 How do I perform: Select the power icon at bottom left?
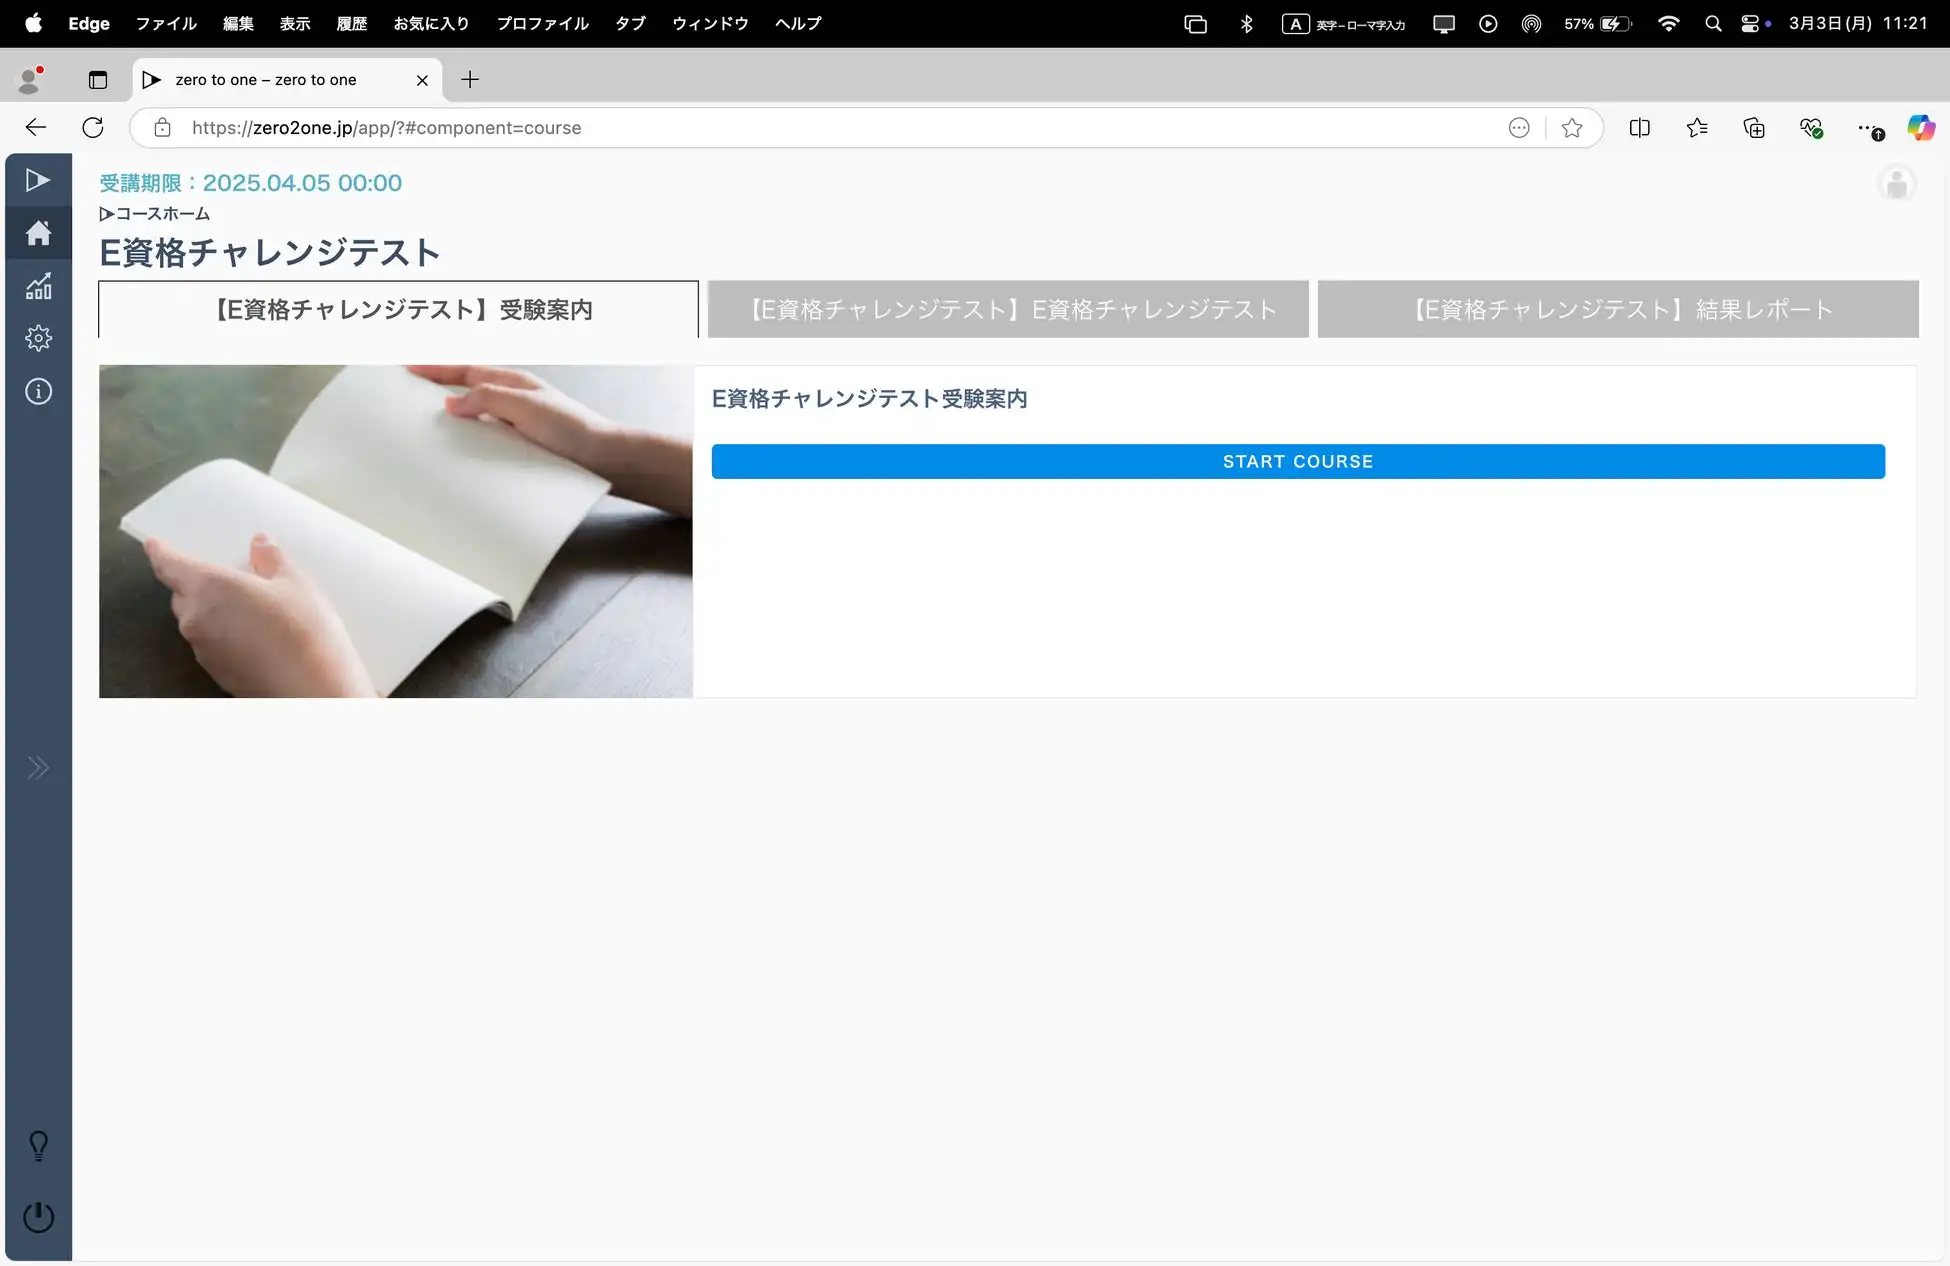36,1218
